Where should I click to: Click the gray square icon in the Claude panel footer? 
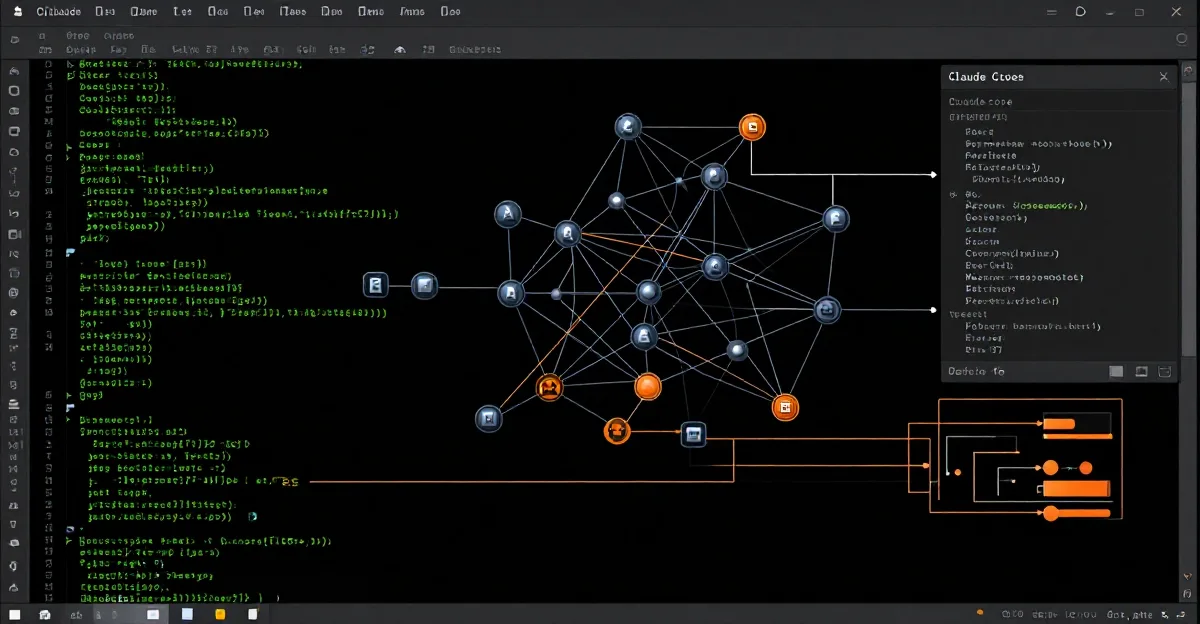point(1117,372)
